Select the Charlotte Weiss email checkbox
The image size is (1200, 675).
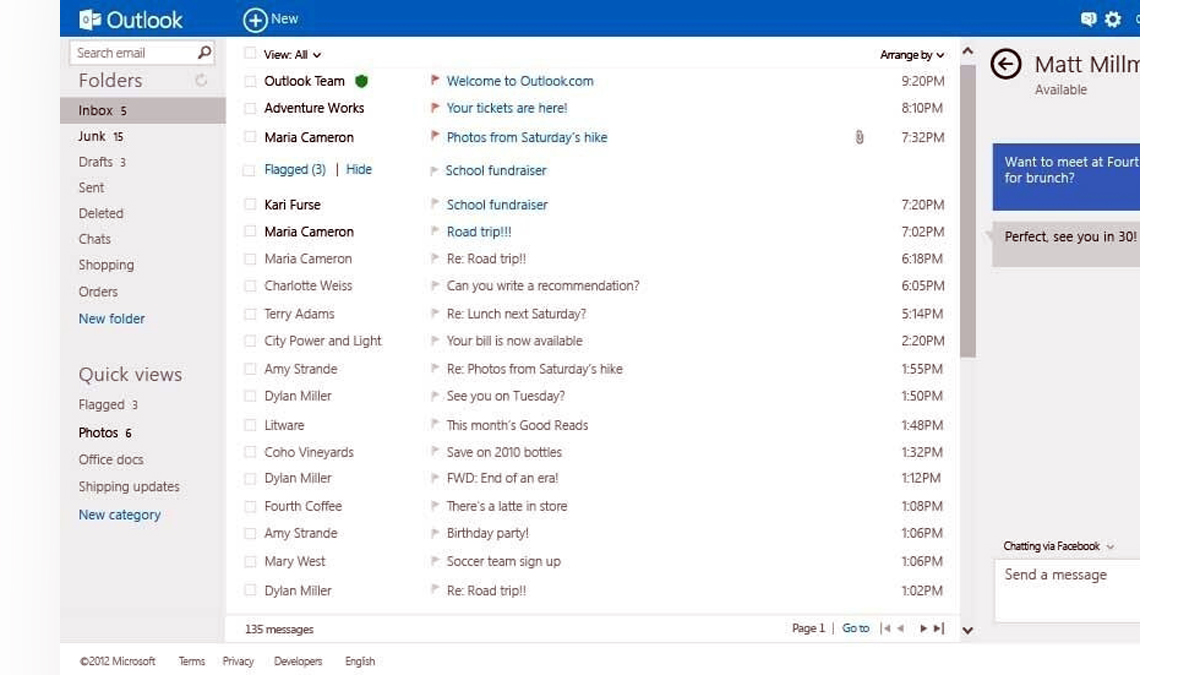(250, 286)
